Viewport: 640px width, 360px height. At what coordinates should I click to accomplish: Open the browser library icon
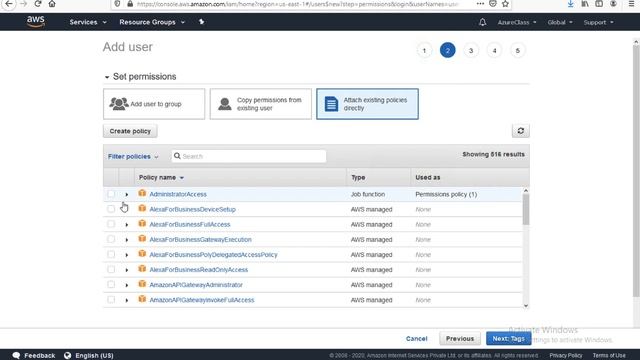[x=585, y=4]
